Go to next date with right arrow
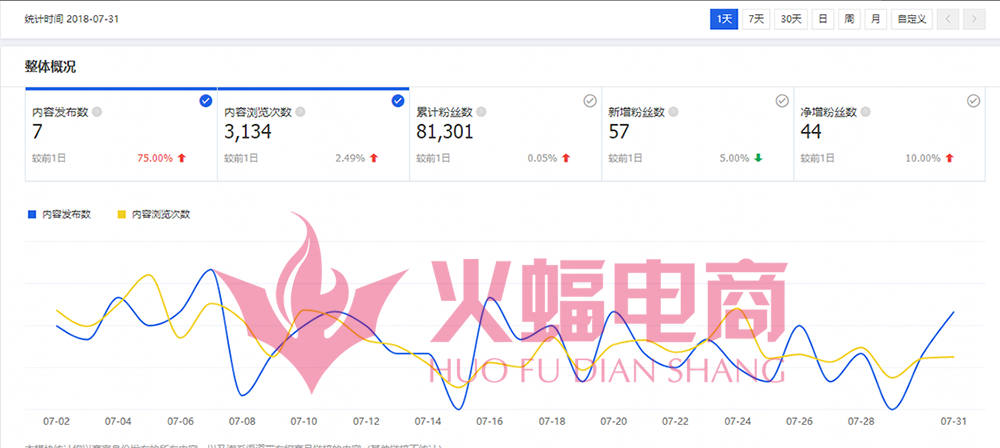The height and width of the screenshot is (448, 1000). pyautogui.click(x=974, y=19)
